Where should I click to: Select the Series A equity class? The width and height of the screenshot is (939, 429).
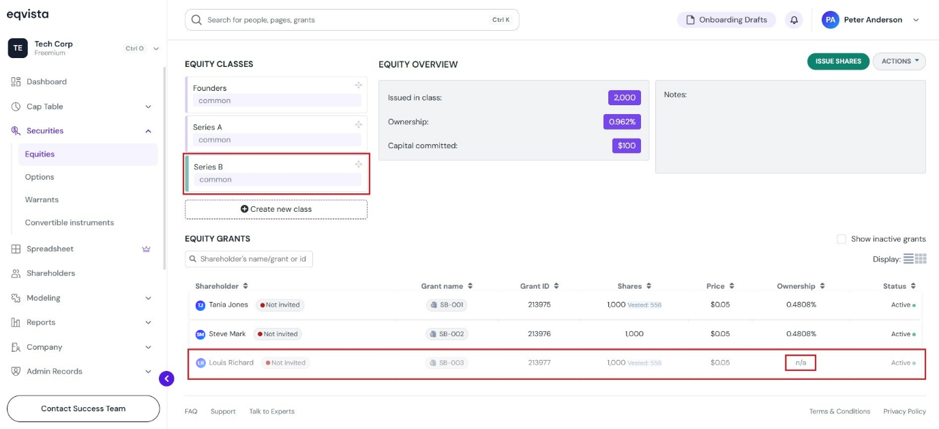pos(276,134)
